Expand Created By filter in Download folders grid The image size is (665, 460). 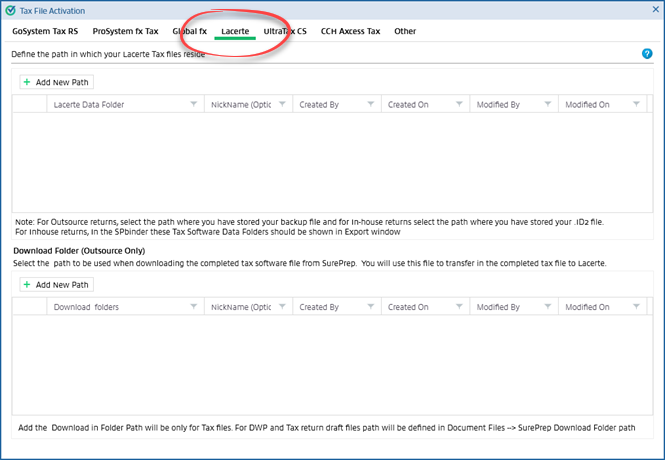click(x=371, y=308)
